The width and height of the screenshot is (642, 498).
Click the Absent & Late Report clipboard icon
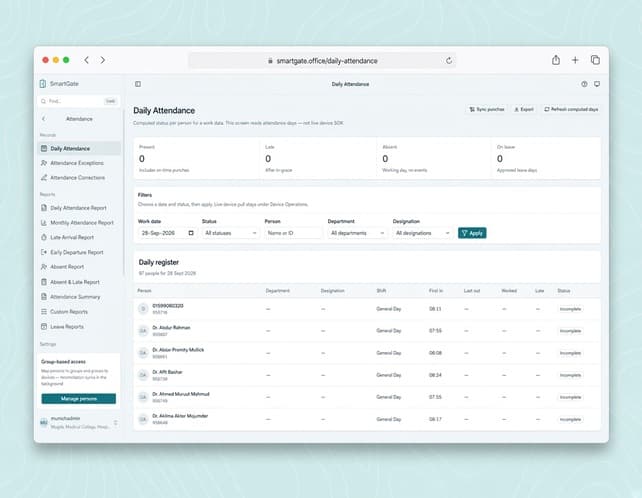[x=44, y=282]
